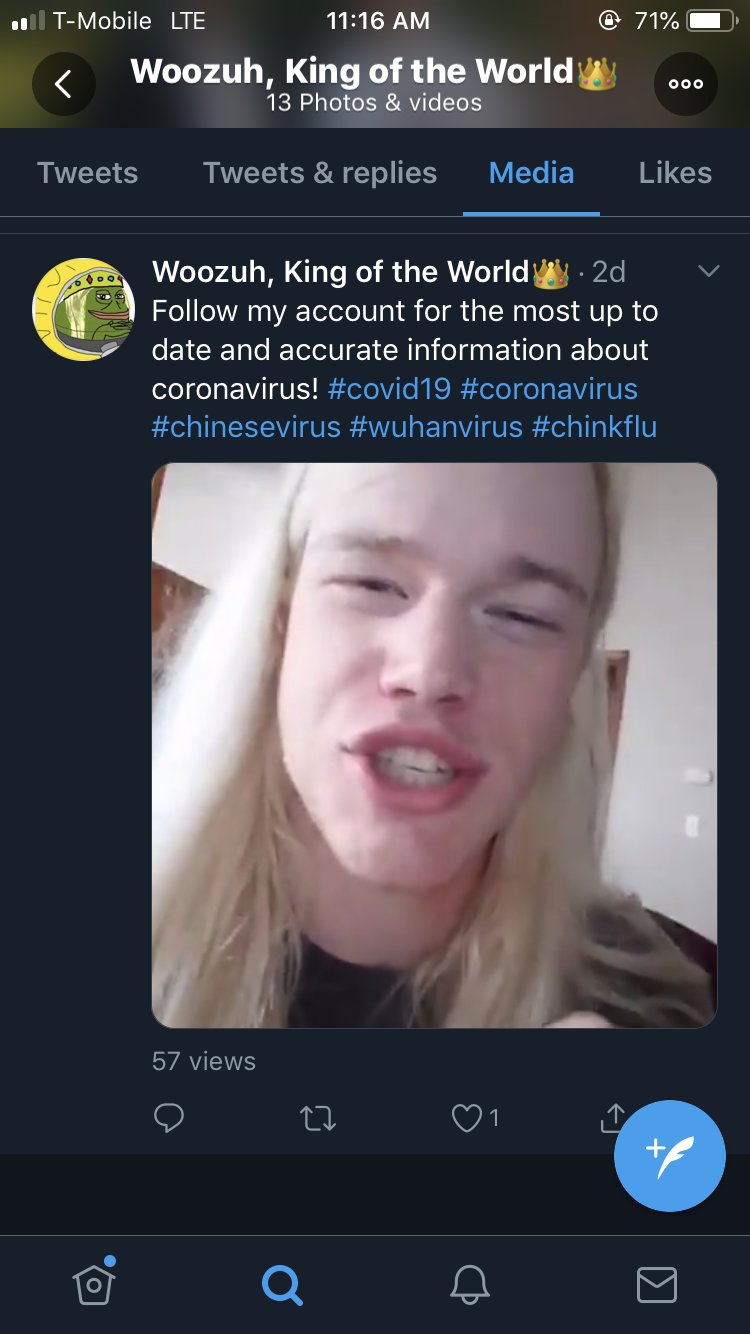Open Messages via the envelope icon
Viewport: 750px width, 1334px height.
tap(657, 1284)
